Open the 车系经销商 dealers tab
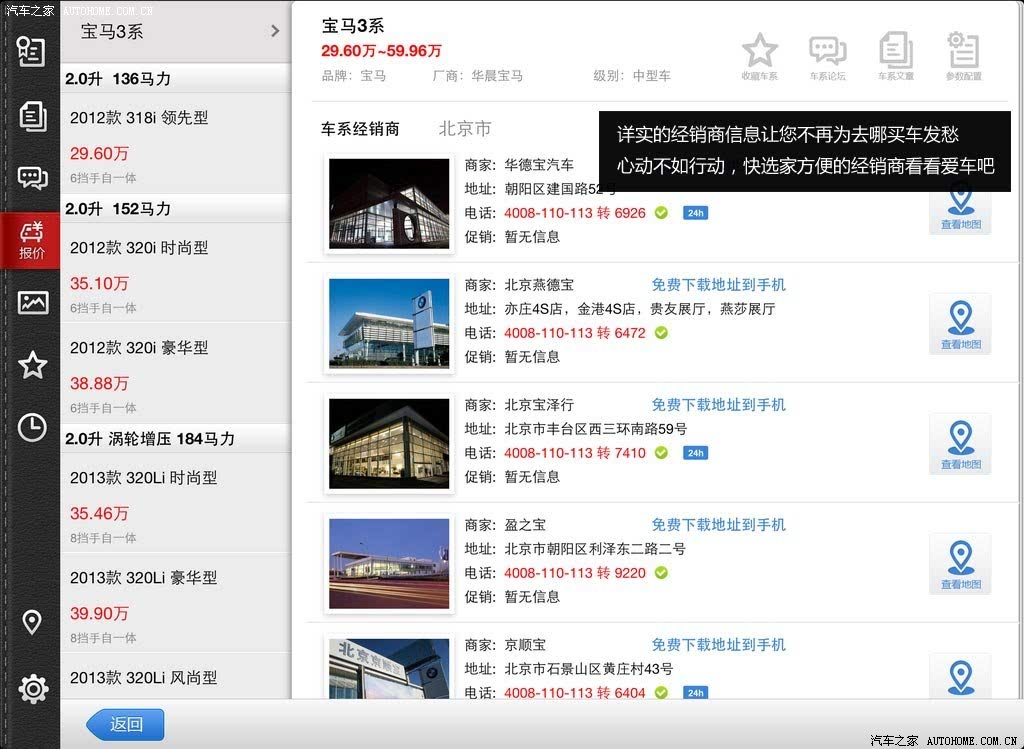Viewport: 1024px width, 749px height. tap(360, 129)
